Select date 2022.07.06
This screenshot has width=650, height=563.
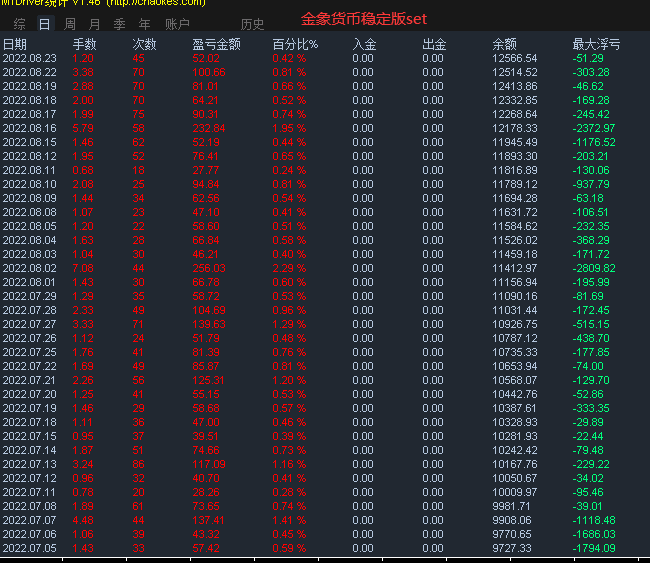coord(29,534)
